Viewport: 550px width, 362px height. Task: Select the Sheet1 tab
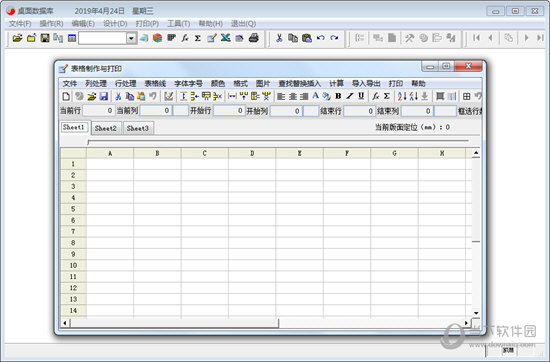(74, 127)
